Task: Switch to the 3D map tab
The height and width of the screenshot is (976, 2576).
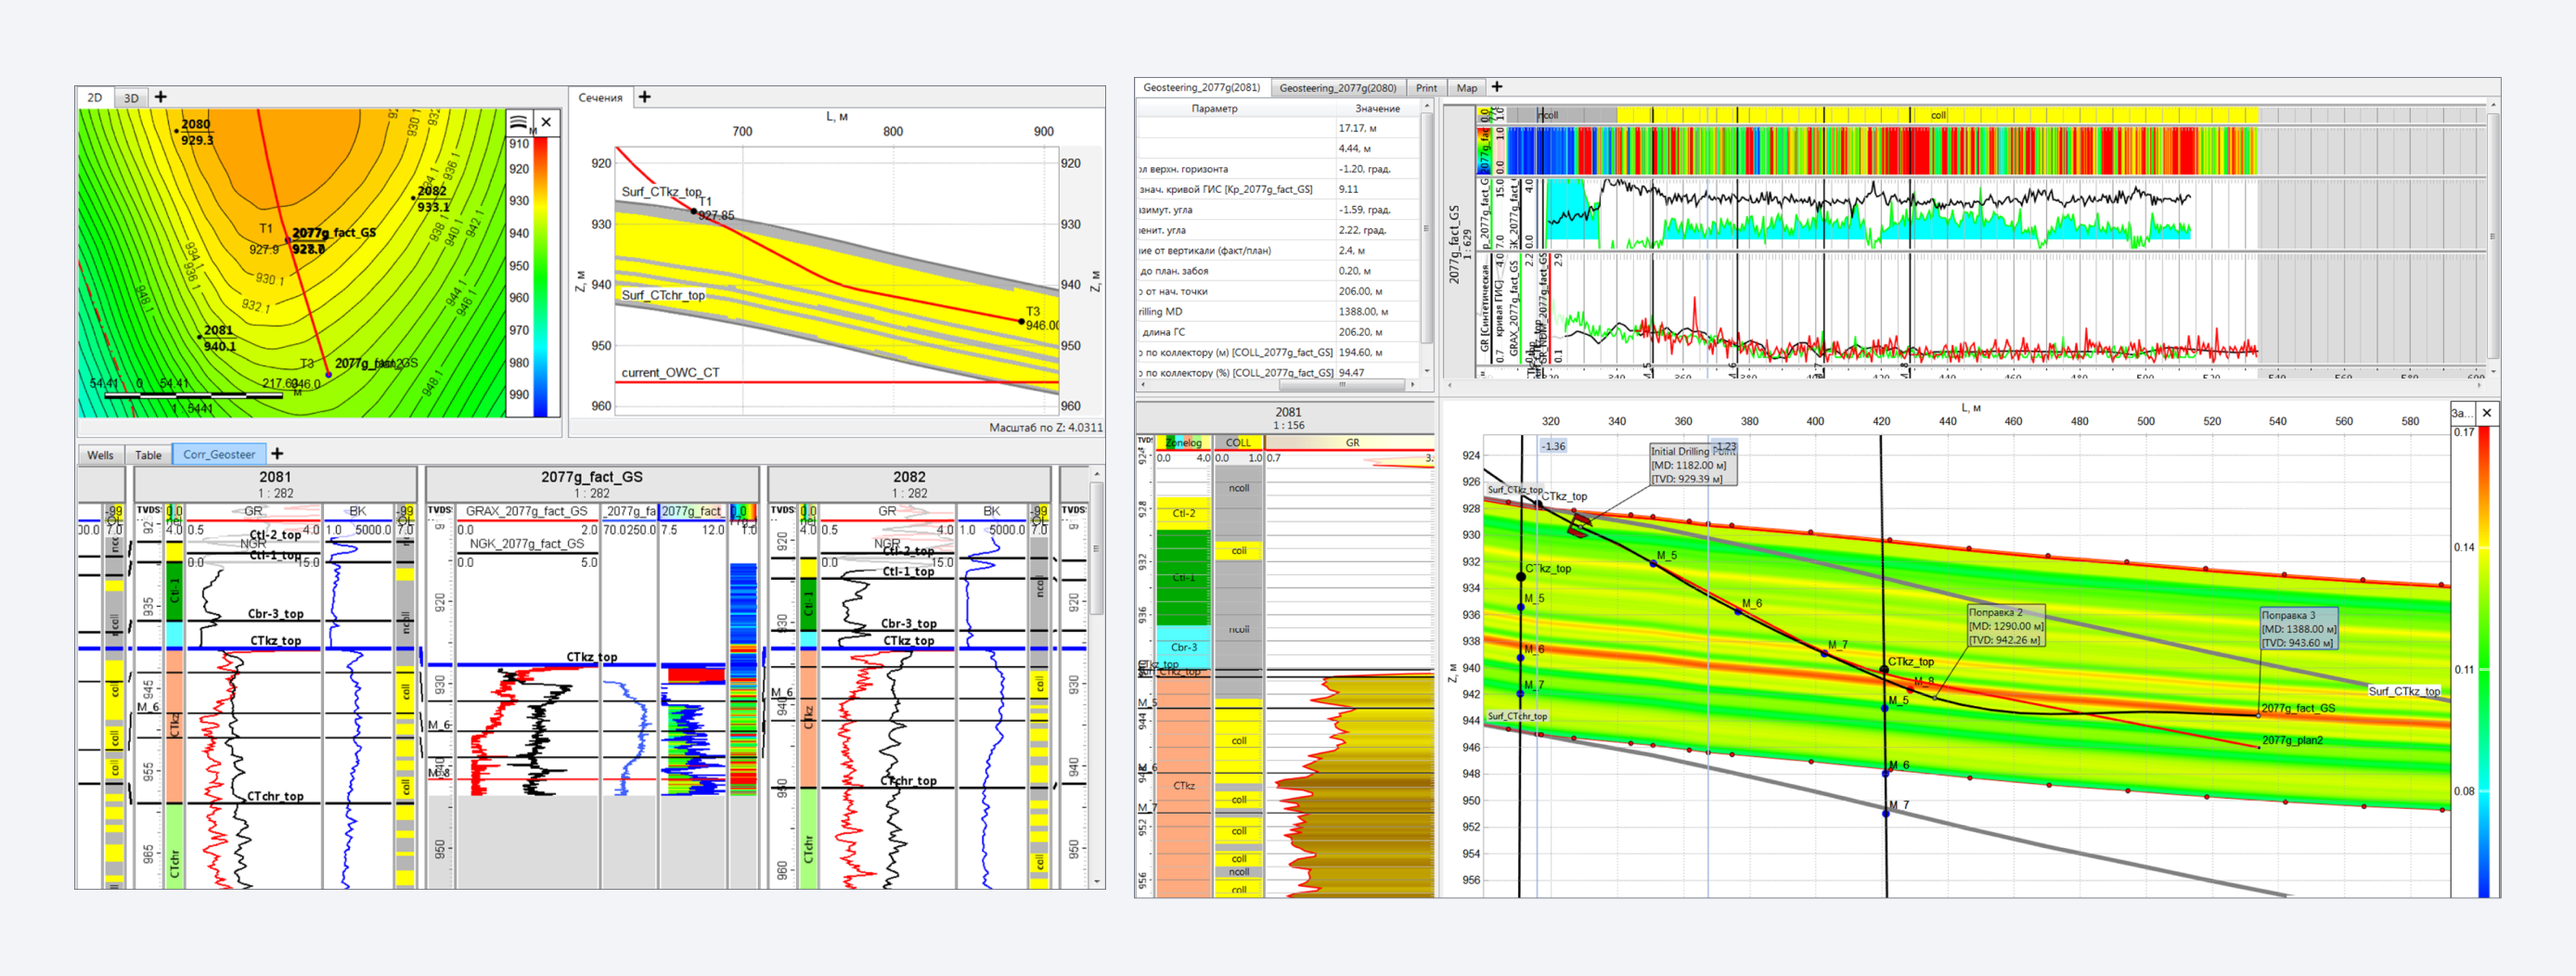Action: 131,98
